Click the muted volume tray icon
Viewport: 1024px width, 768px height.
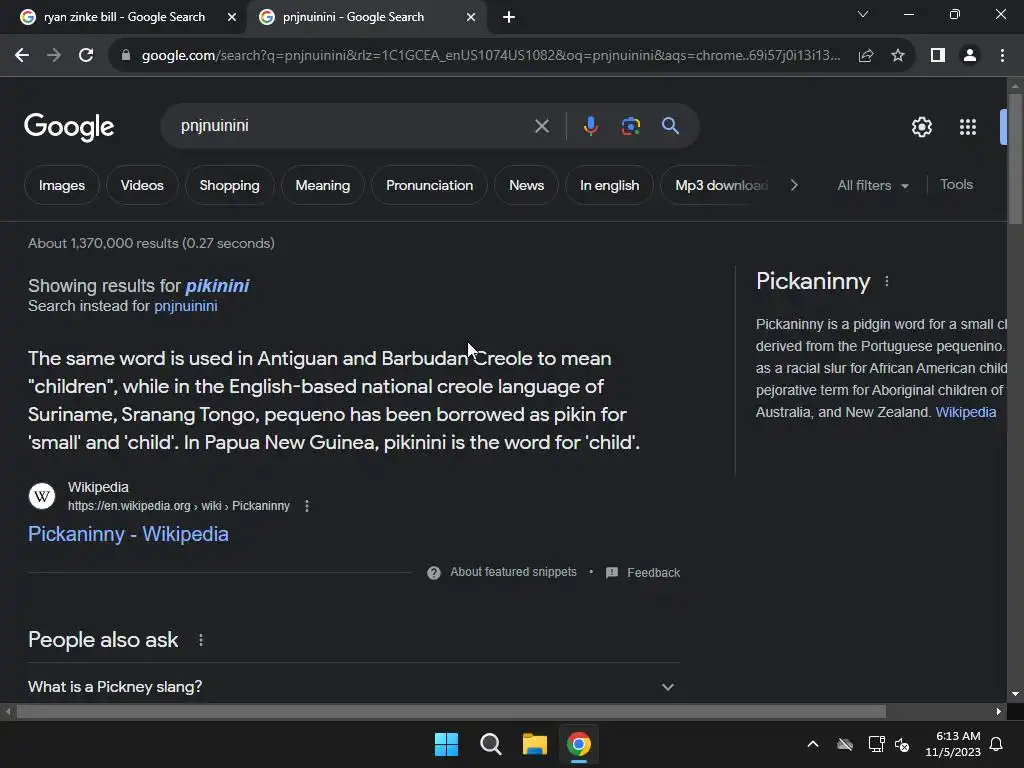(902, 744)
